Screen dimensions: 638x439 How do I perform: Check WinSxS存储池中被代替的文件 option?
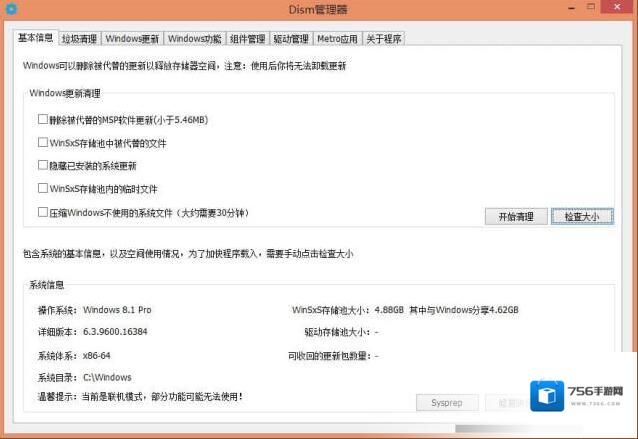coord(43,142)
